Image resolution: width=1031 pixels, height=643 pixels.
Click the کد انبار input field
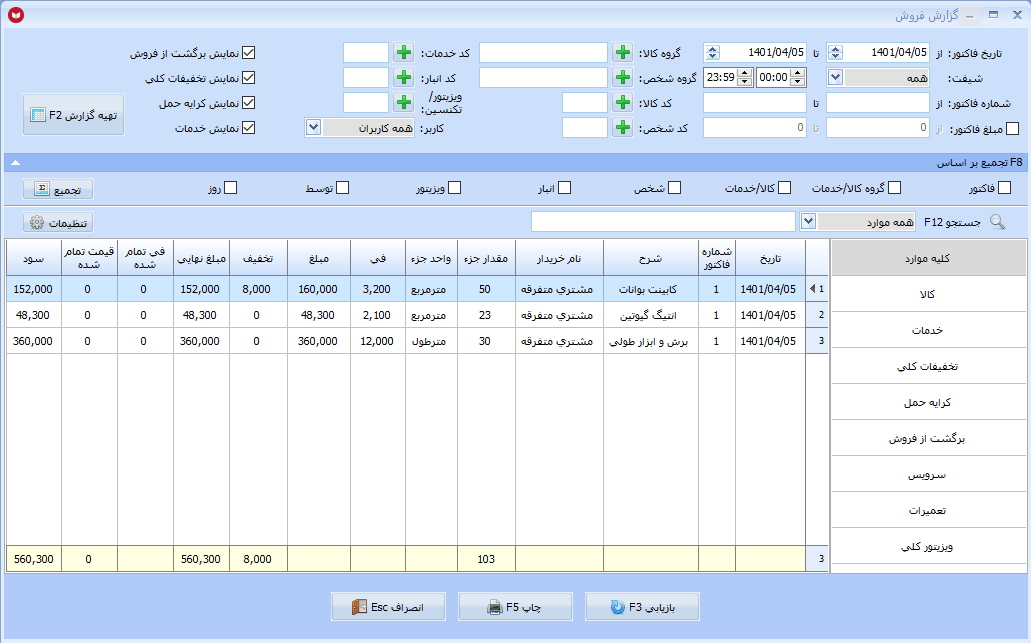coord(366,78)
